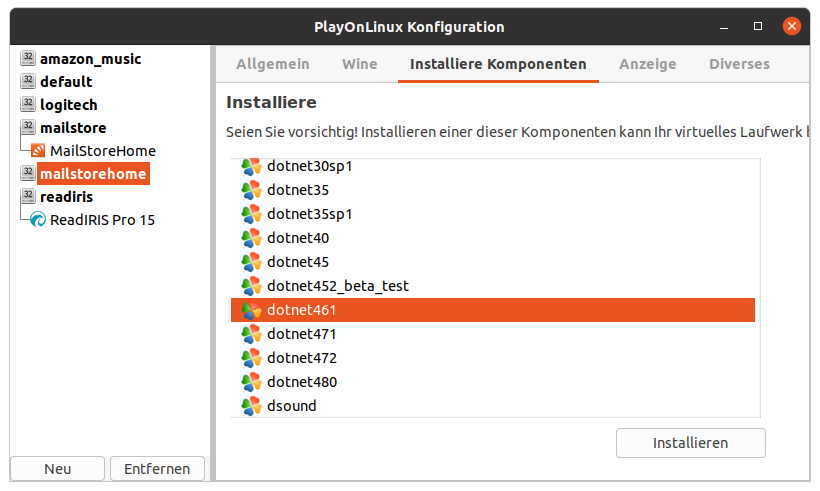Select the mailstore virtual drive
Image resolution: width=820 pixels, height=491 pixels.
point(73,128)
